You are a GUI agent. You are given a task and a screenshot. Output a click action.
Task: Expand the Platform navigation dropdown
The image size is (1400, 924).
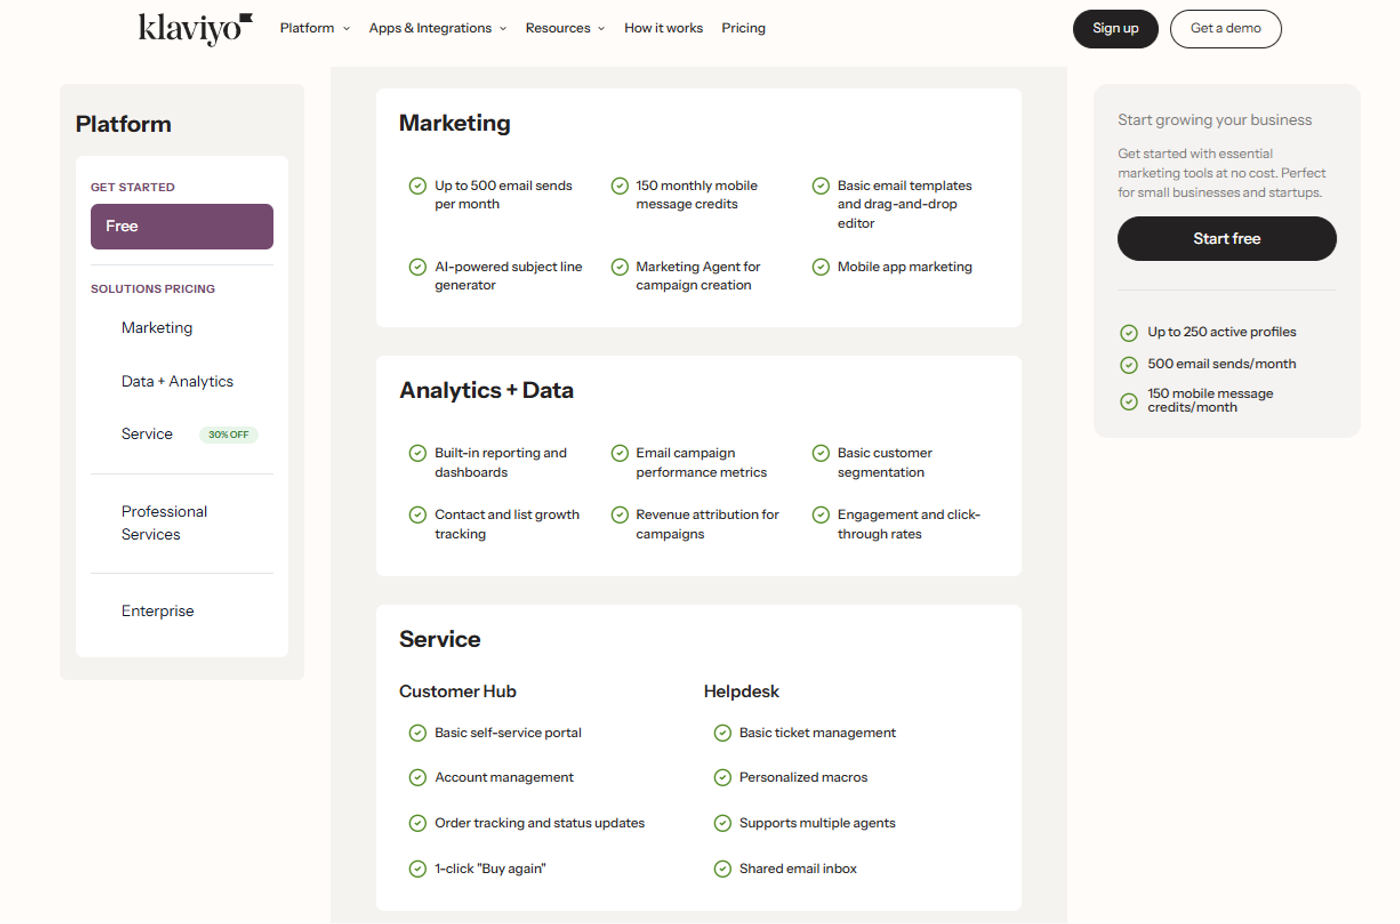315,28
